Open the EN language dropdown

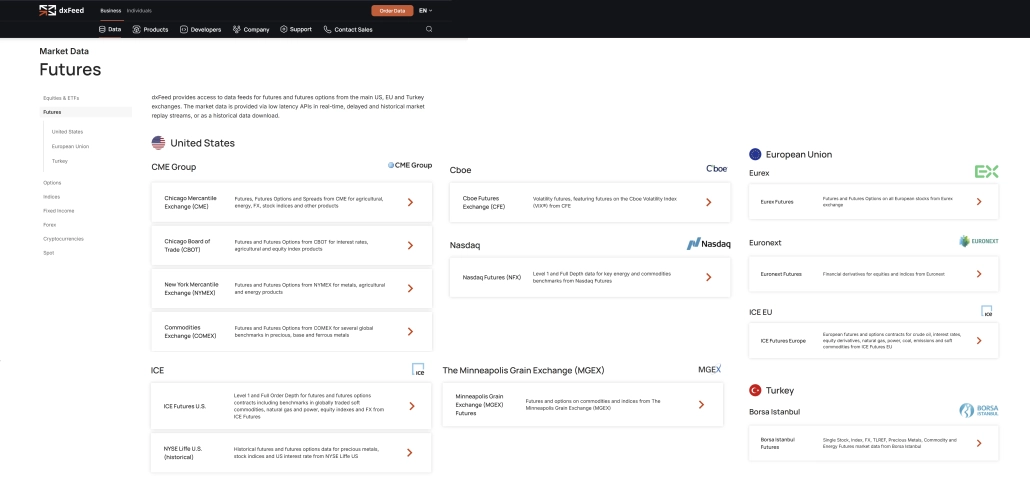[x=426, y=11]
